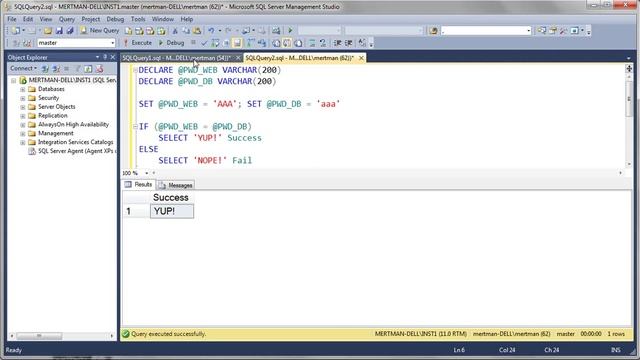The width and height of the screenshot is (640, 360).
Task: Split the editor using the splitter icon
Action: (x=629, y=69)
